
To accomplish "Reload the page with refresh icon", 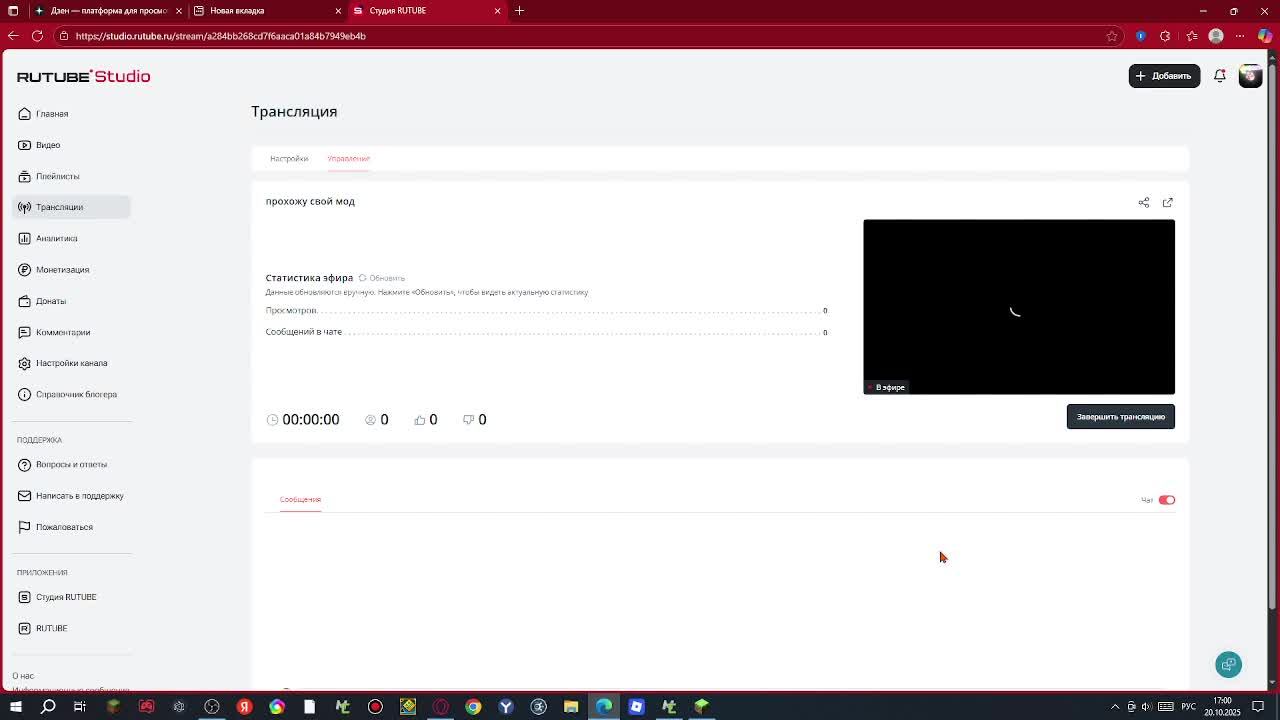I will (37, 36).
